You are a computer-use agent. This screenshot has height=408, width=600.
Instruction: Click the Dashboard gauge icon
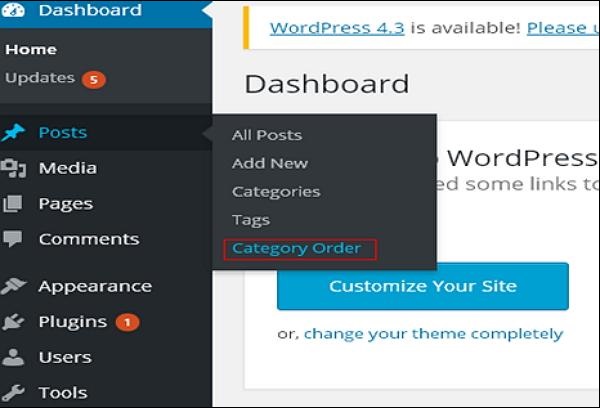click(14, 11)
